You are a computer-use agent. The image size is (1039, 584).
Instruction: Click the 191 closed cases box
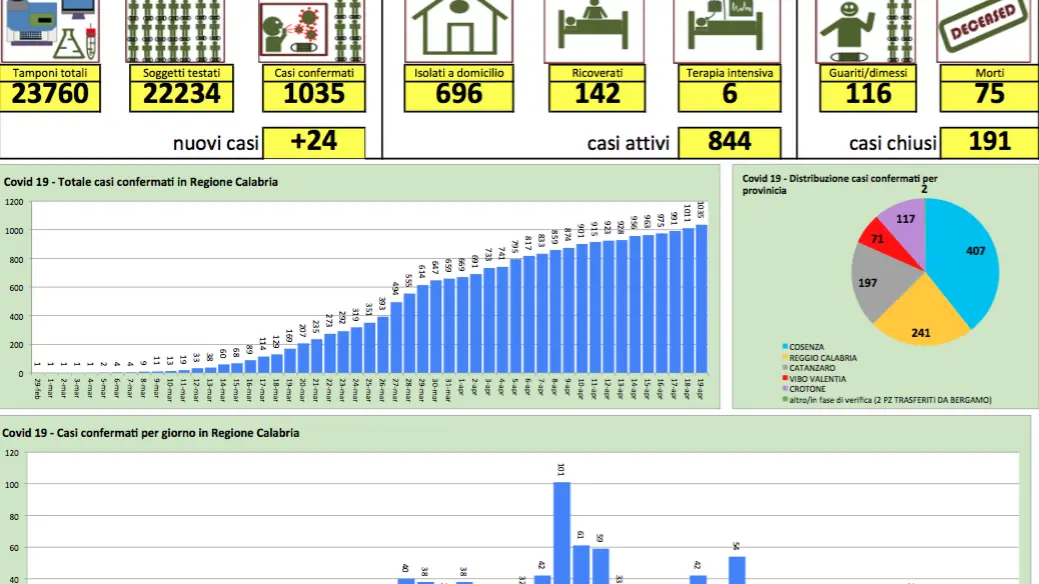tap(989, 142)
